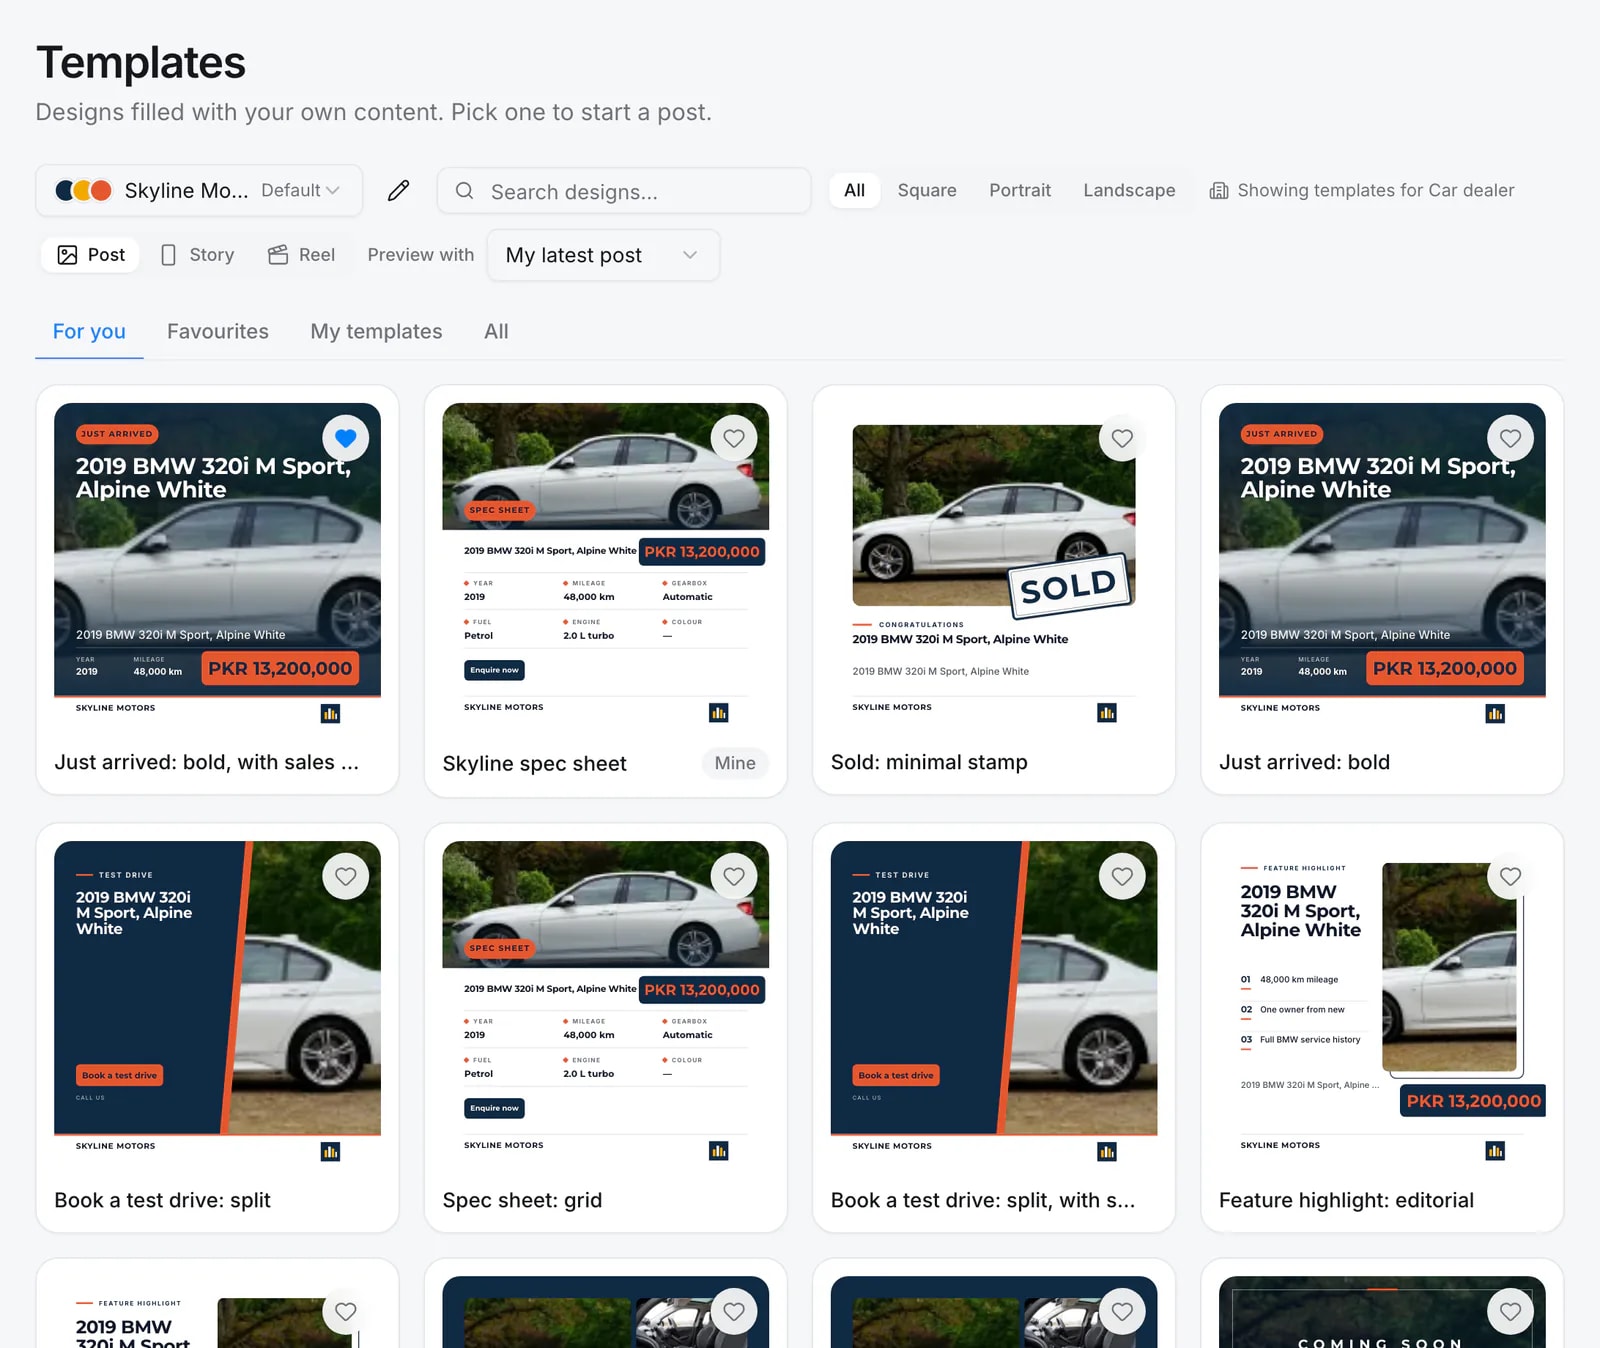This screenshot has width=1600, height=1348.
Task: Switch to the Favourites tab
Action: point(218,331)
